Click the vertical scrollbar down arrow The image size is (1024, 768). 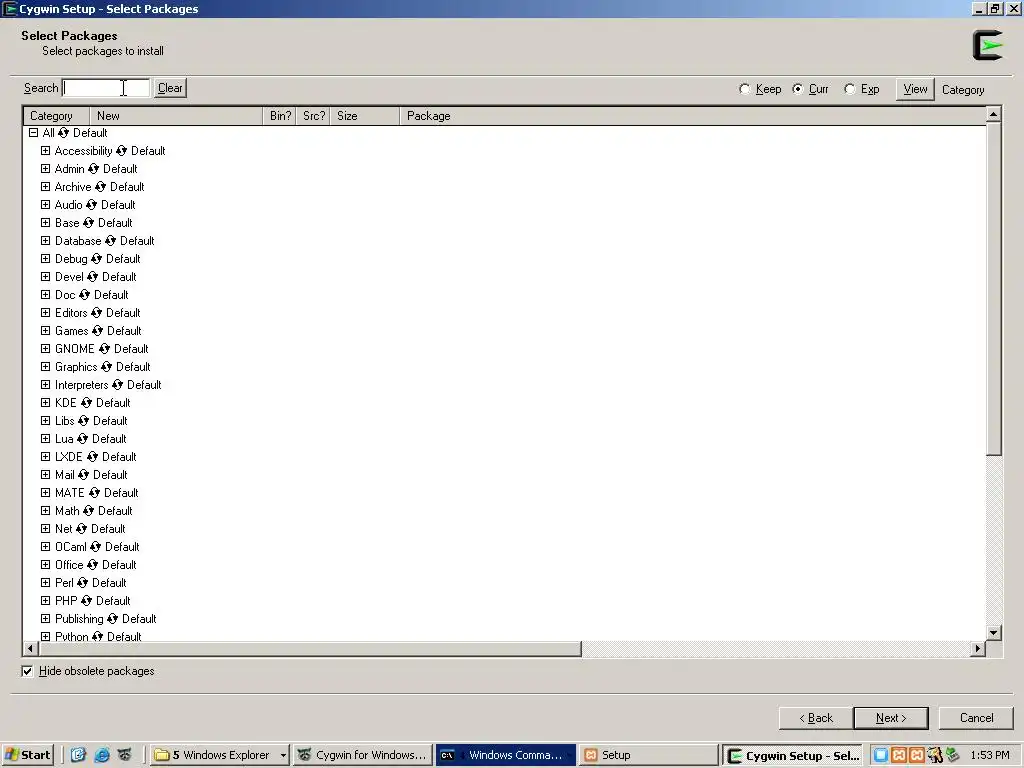993,633
